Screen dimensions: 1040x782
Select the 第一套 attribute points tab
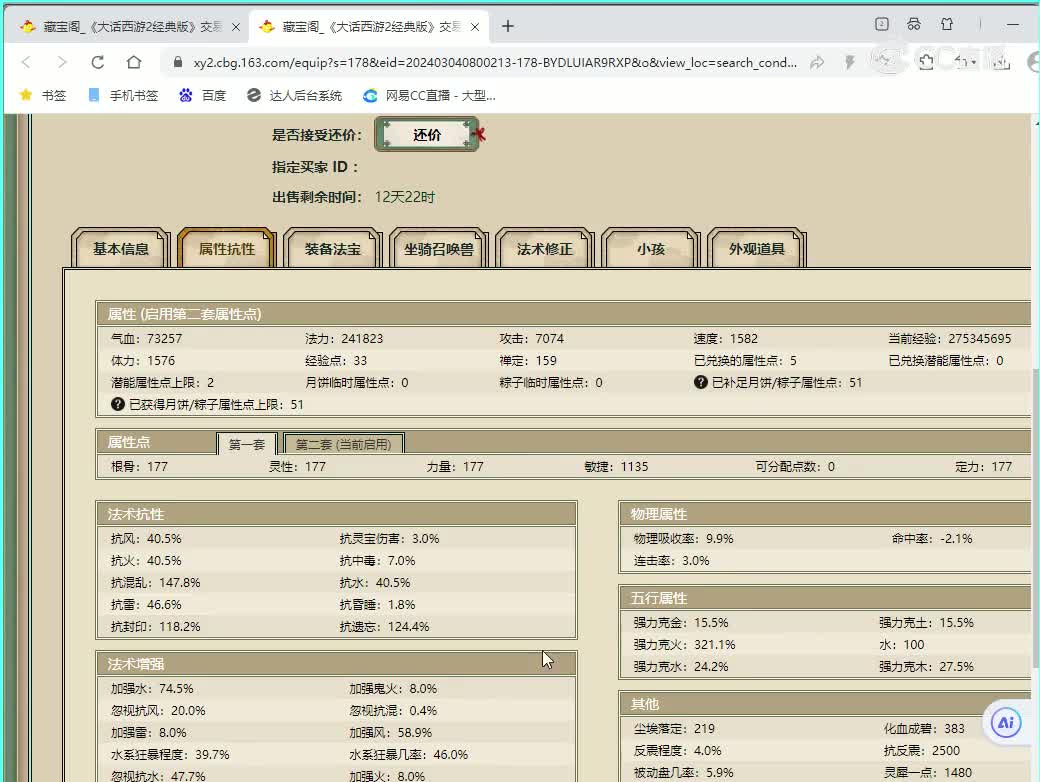(x=247, y=444)
